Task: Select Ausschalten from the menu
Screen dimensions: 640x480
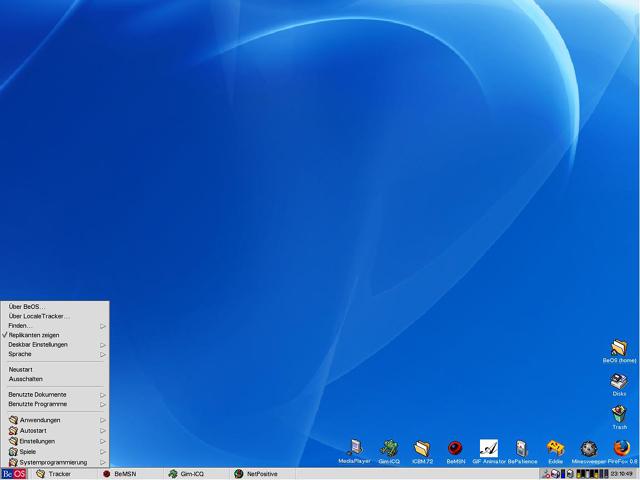Action: 55,379
